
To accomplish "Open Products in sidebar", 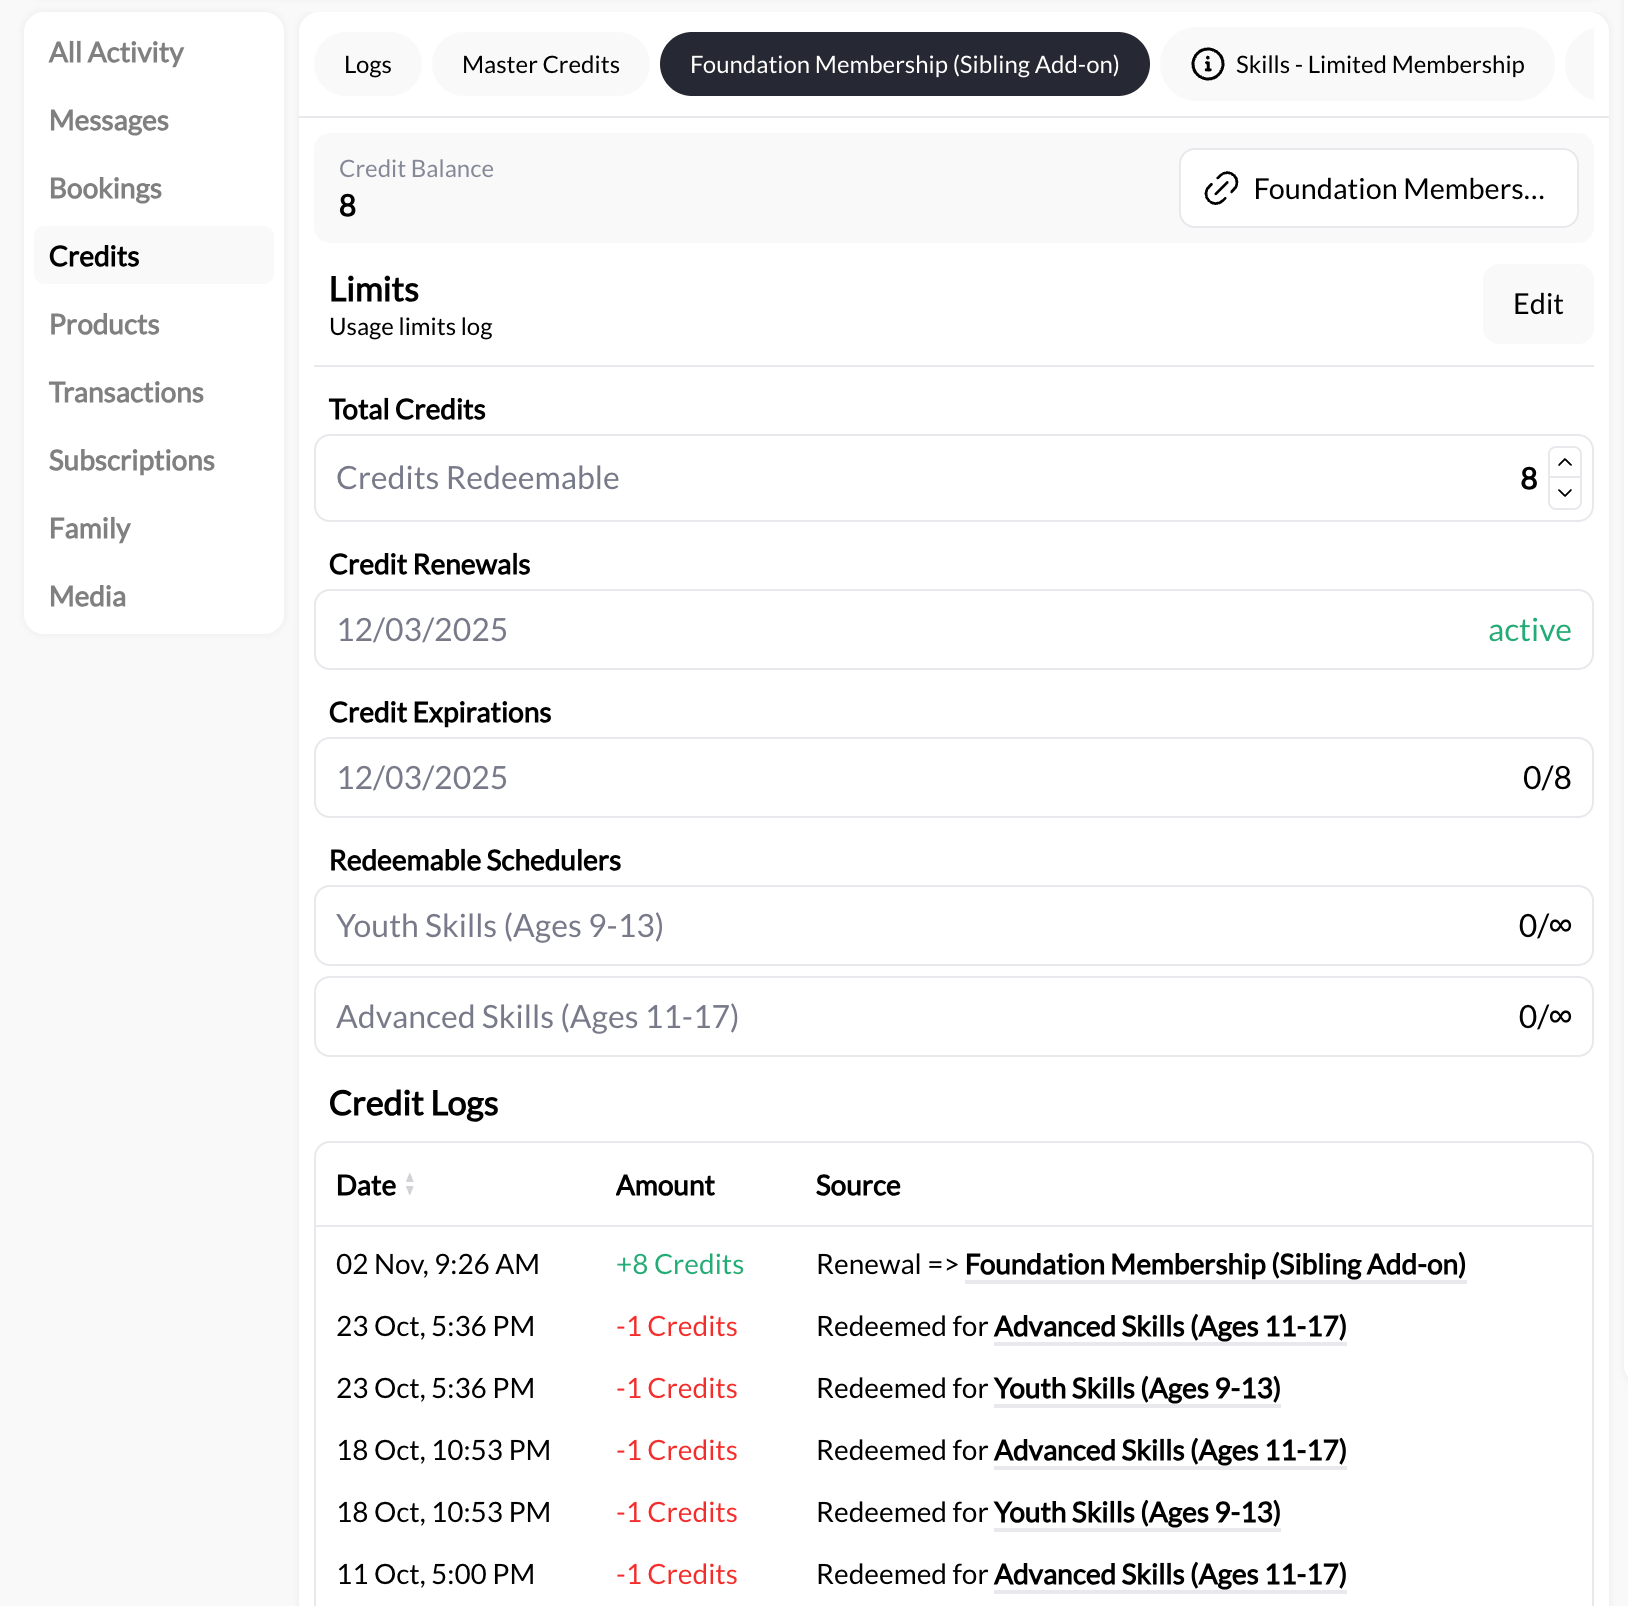I will point(104,324).
